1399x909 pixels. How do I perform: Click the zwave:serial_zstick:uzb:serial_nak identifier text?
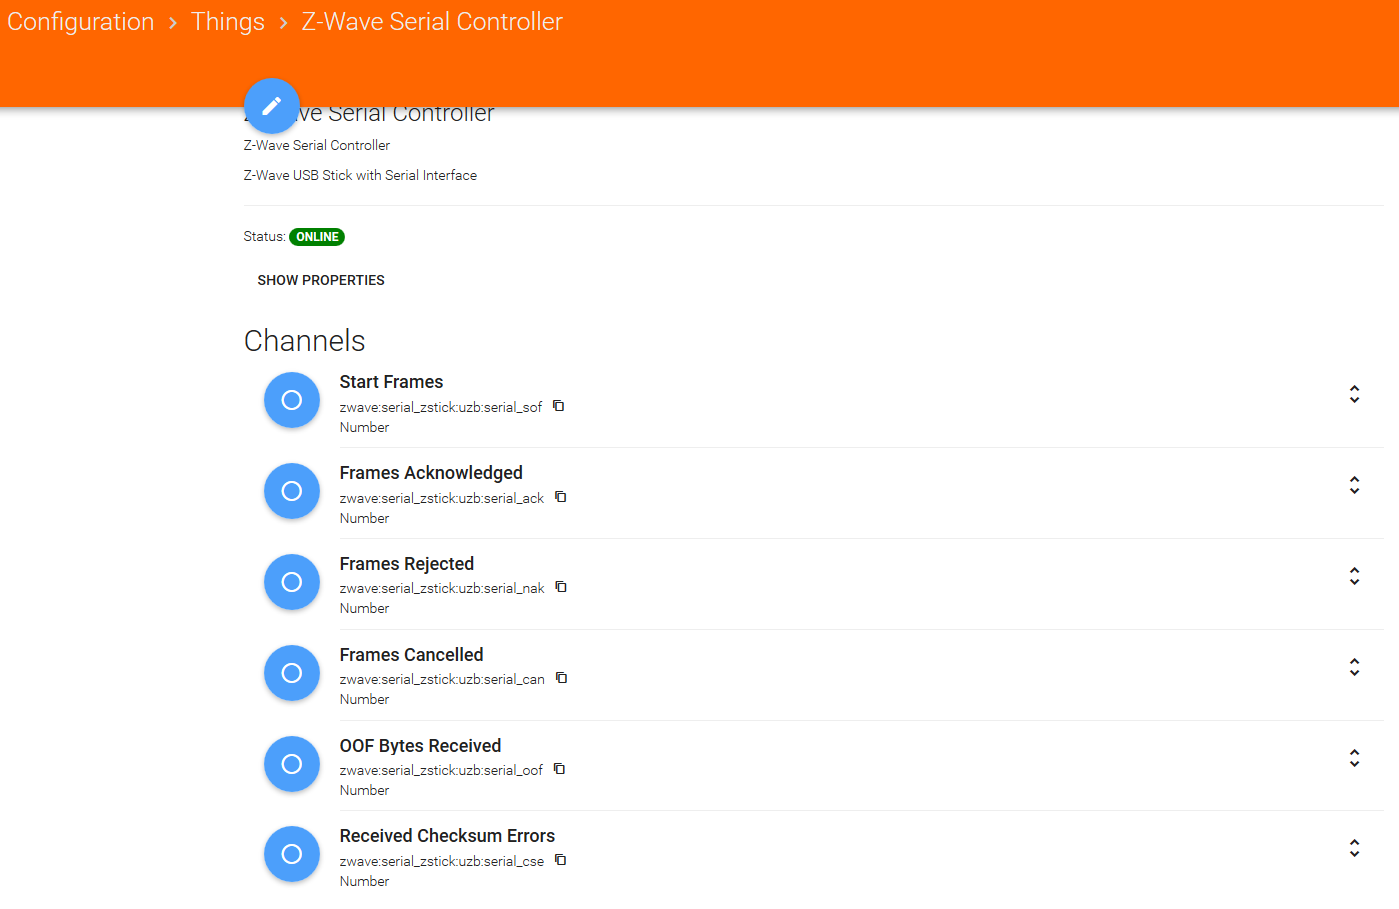442,588
